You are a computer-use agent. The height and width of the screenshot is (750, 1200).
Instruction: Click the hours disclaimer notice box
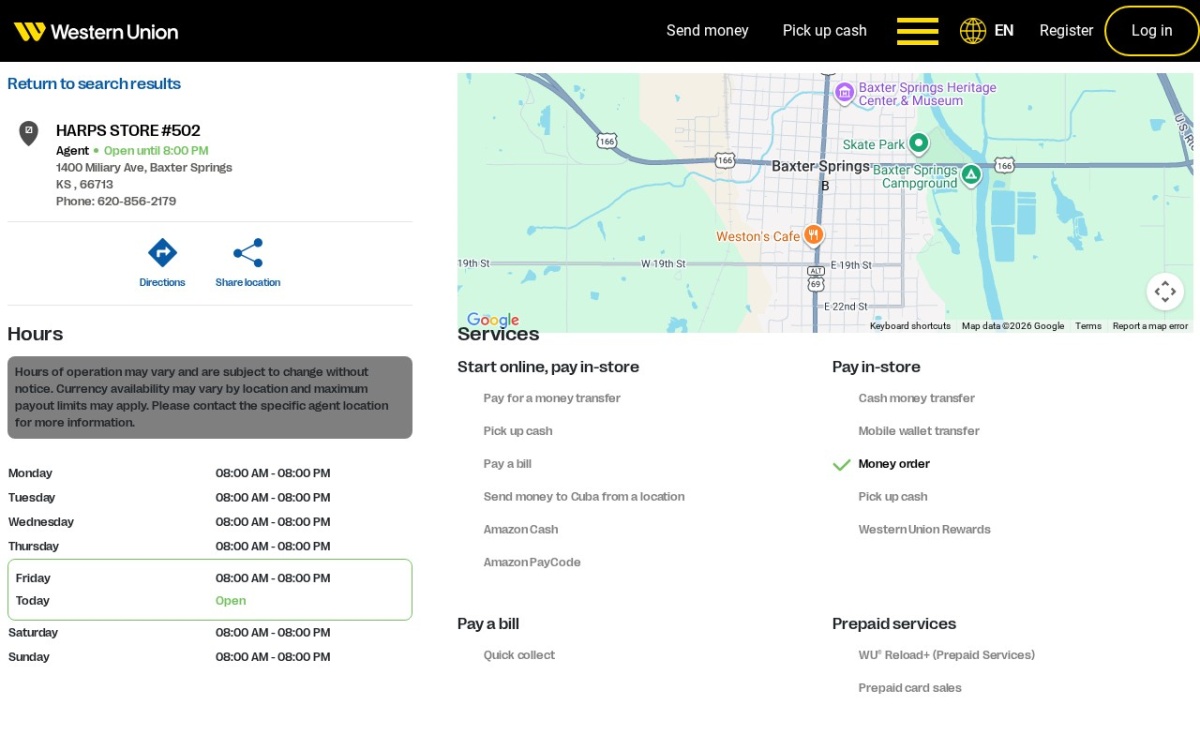coord(210,397)
